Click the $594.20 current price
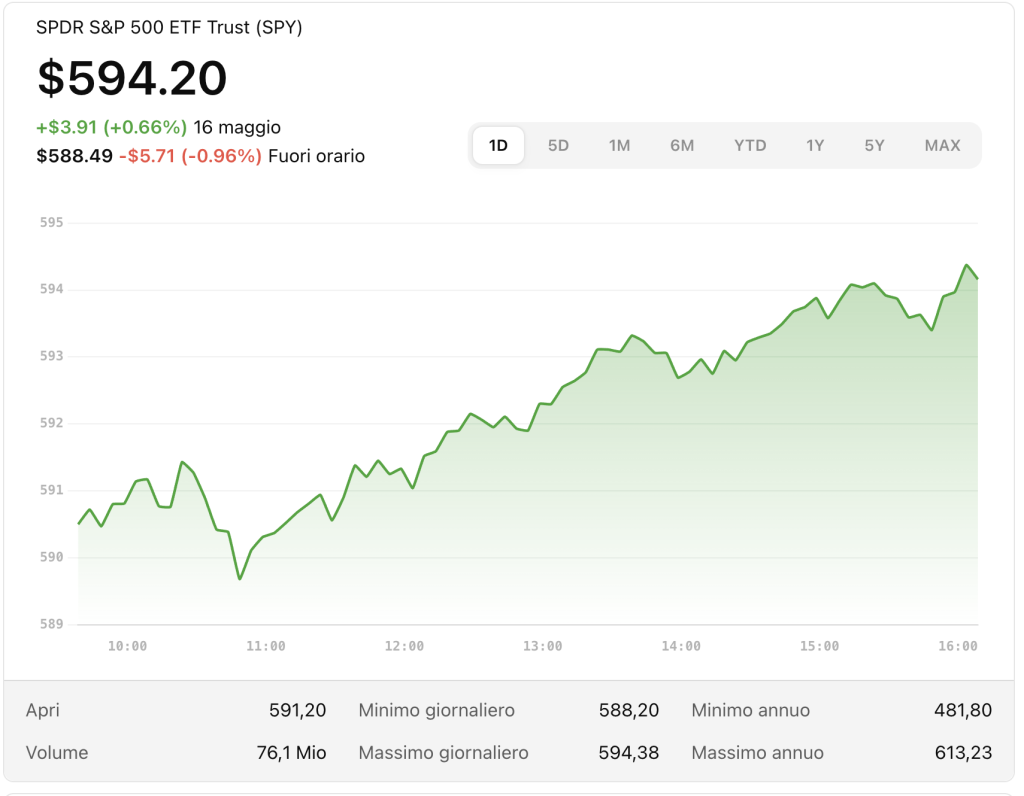Image resolution: width=1024 pixels, height=796 pixels. (x=133, y=78)
